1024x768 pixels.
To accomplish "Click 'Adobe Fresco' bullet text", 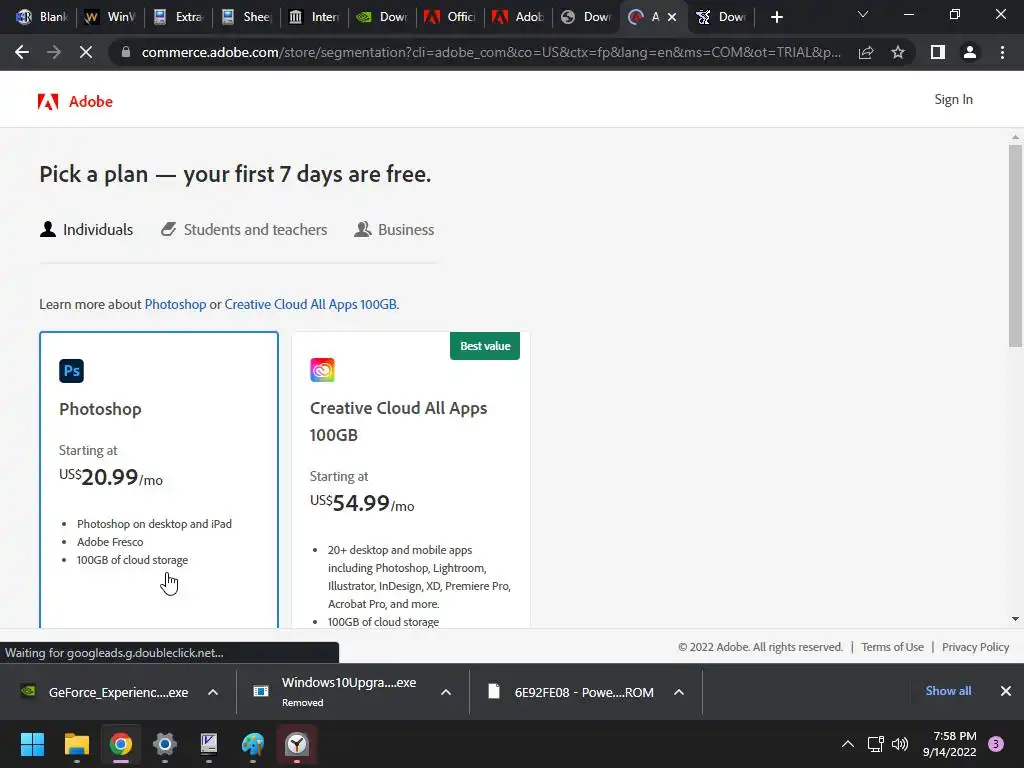I will [110, 542].
